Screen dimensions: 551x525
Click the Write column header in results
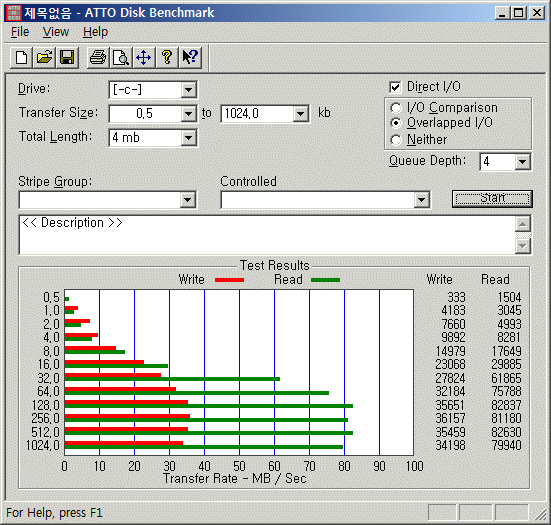[439, 279]
